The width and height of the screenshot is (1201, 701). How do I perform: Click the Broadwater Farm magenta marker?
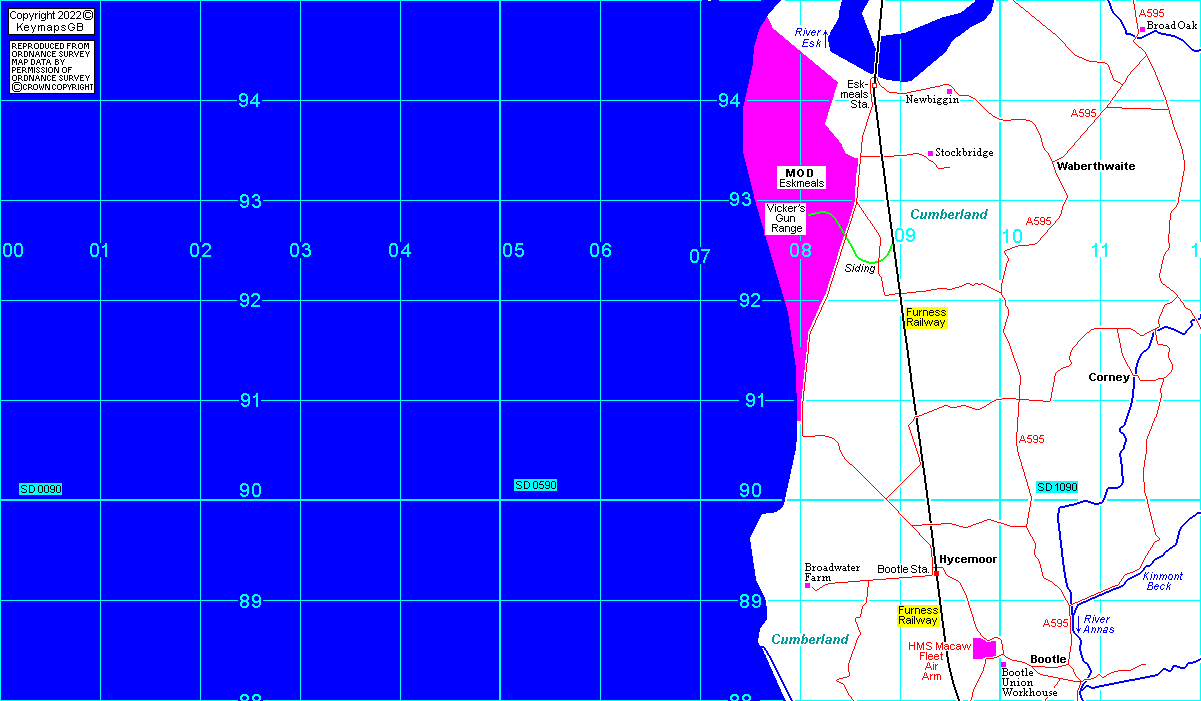(808, 585)
